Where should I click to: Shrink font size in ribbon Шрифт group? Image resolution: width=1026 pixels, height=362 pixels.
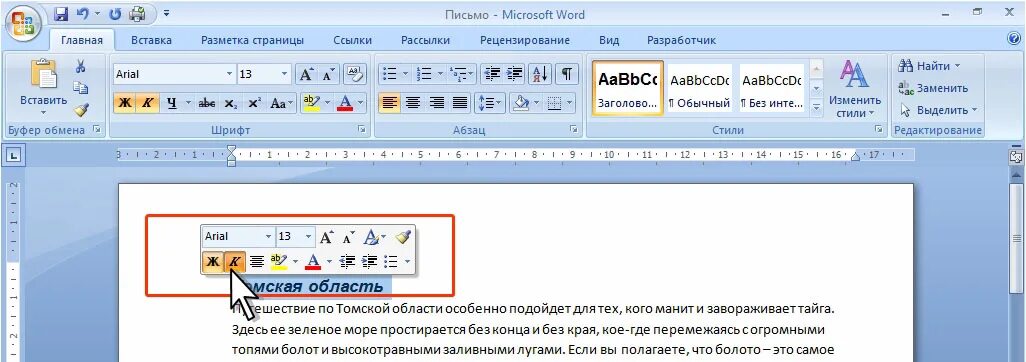327,74
